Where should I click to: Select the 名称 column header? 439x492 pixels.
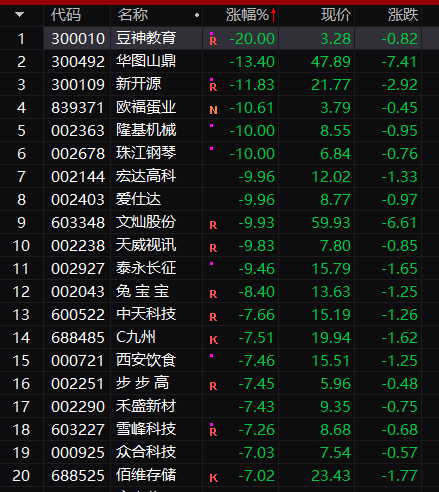(x=133, y=15)
